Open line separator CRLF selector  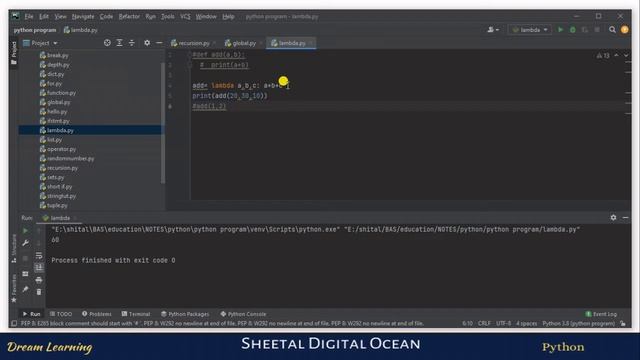pos(484,324)
